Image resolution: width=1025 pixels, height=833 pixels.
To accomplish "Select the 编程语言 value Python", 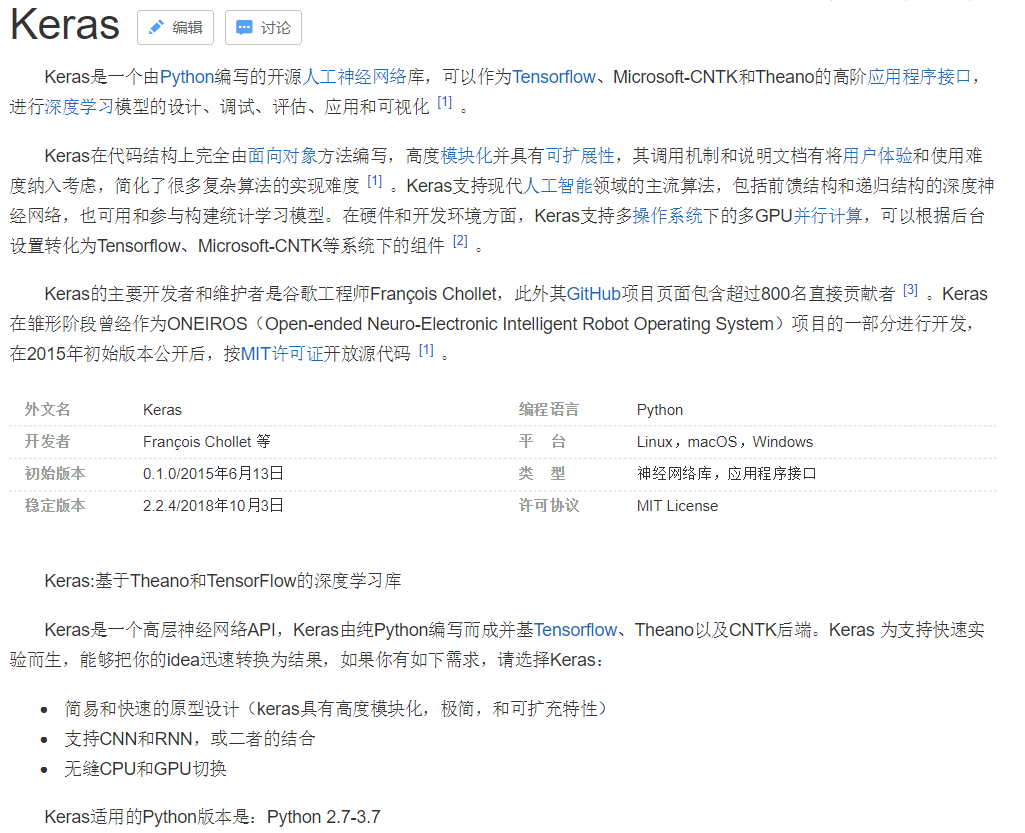I will click(x=660, y=410).
